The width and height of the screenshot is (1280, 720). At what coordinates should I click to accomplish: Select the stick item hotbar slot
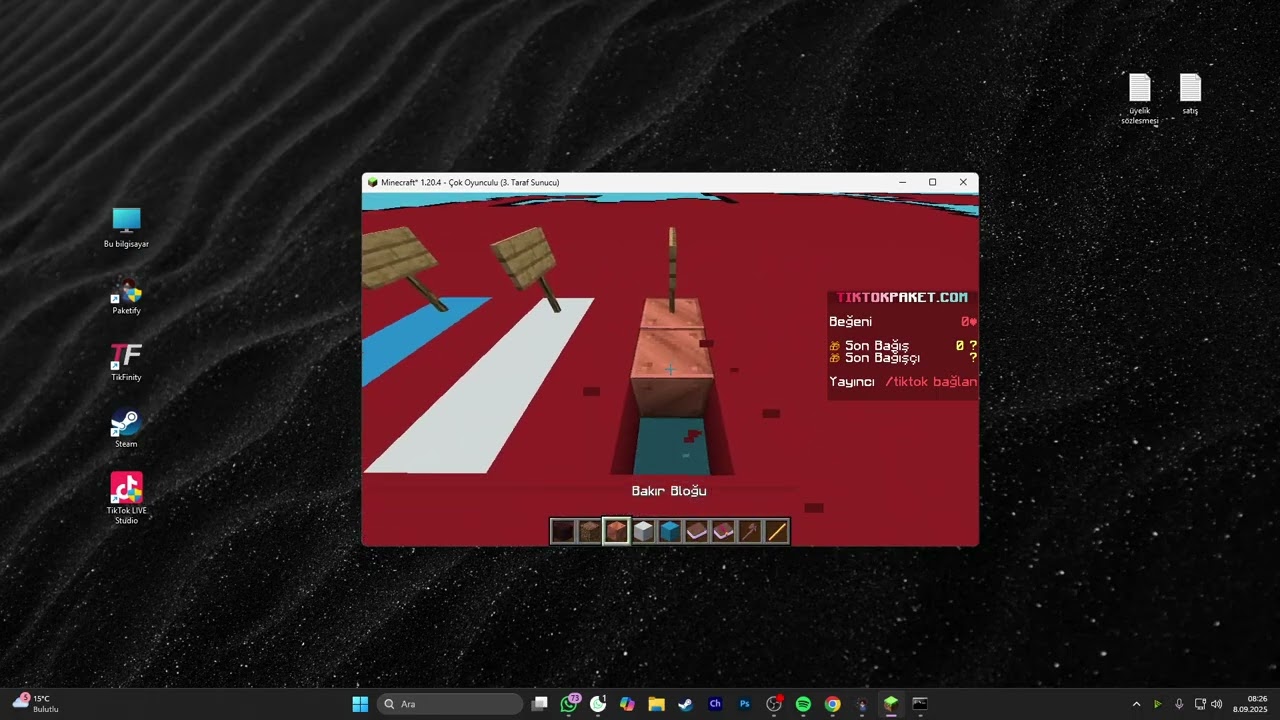[777, 531]
